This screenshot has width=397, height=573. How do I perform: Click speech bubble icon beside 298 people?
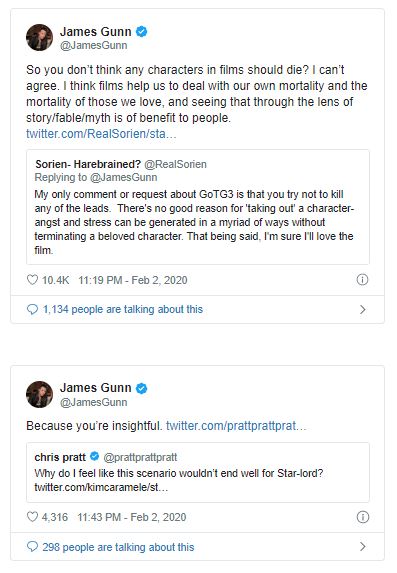coord(33,547)
